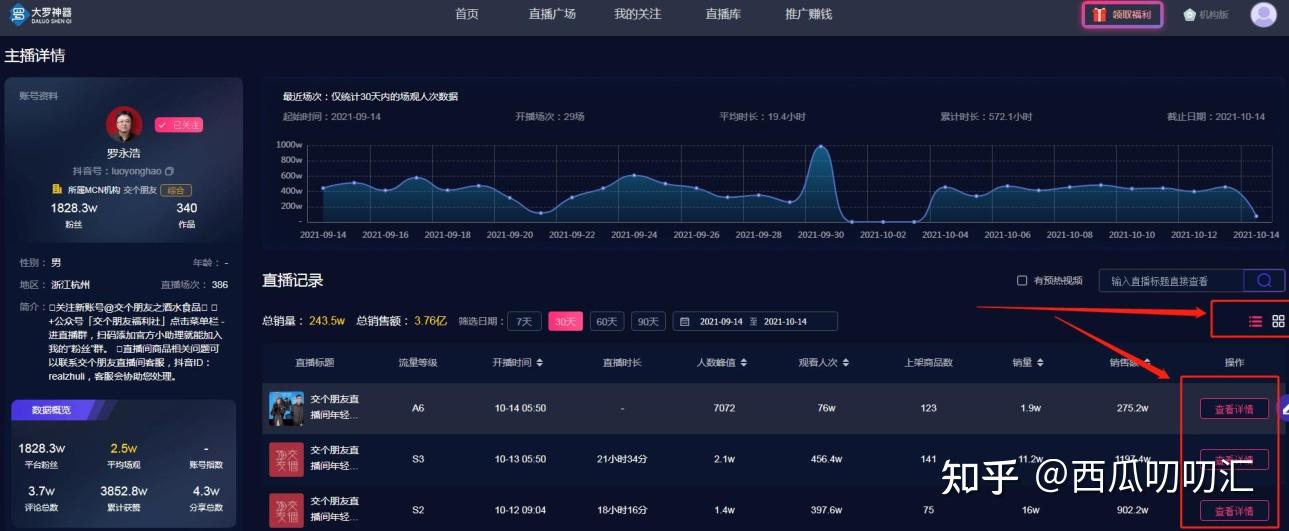Filter records by 60天
This screenshot has width=1289, height=531.
pyautogui.click(x=606, y=321)
